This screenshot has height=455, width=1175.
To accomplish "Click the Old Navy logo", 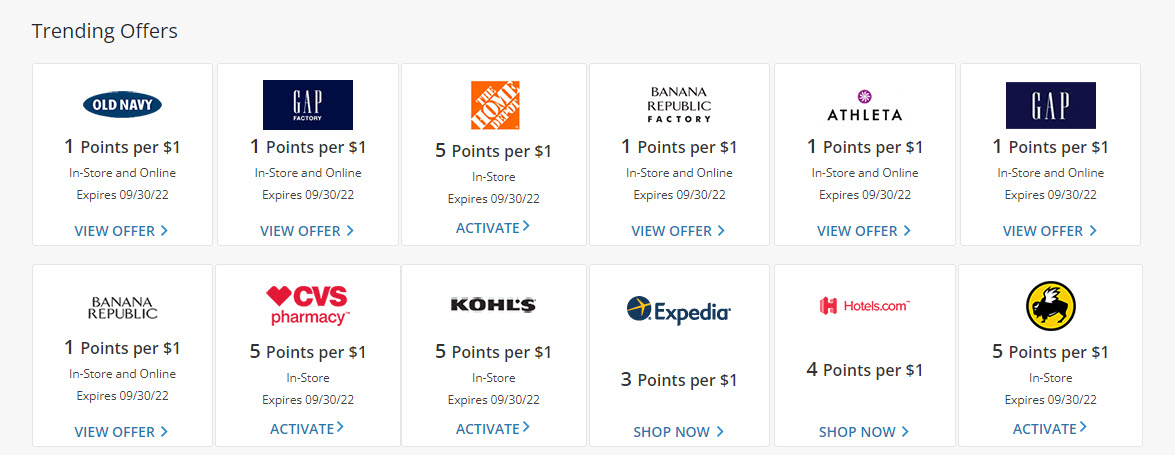I will tap(122, 104).
